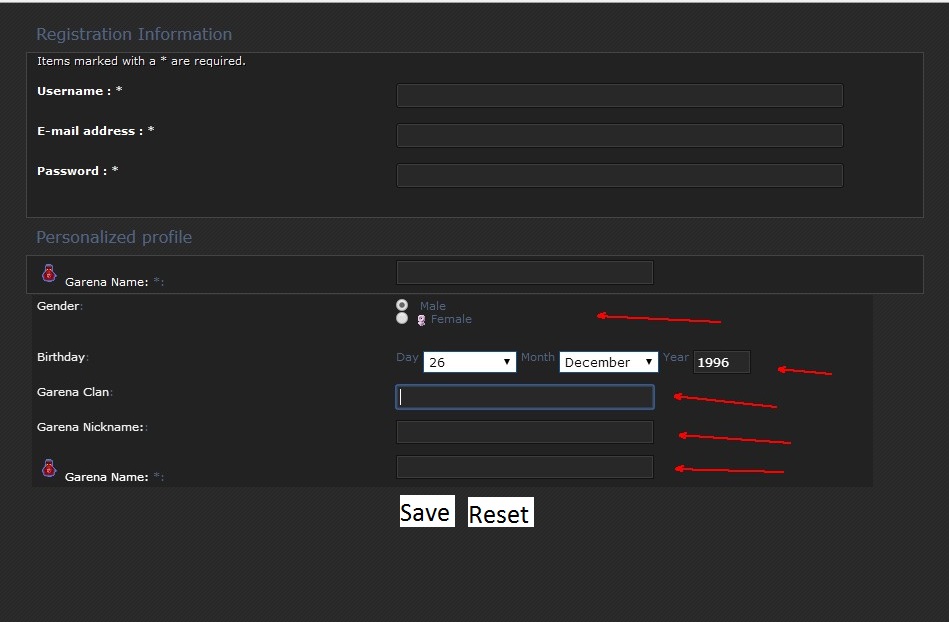Click the Garena Clan label
Image resolution: width=949 pixels, height=622 pixels.
[73, 392]
